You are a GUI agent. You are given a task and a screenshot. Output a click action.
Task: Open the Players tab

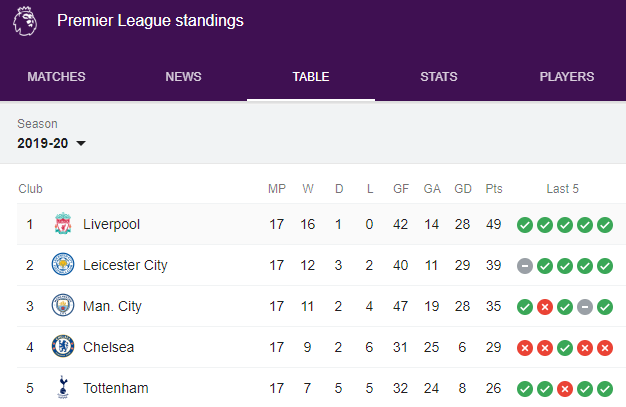(567, 77)
